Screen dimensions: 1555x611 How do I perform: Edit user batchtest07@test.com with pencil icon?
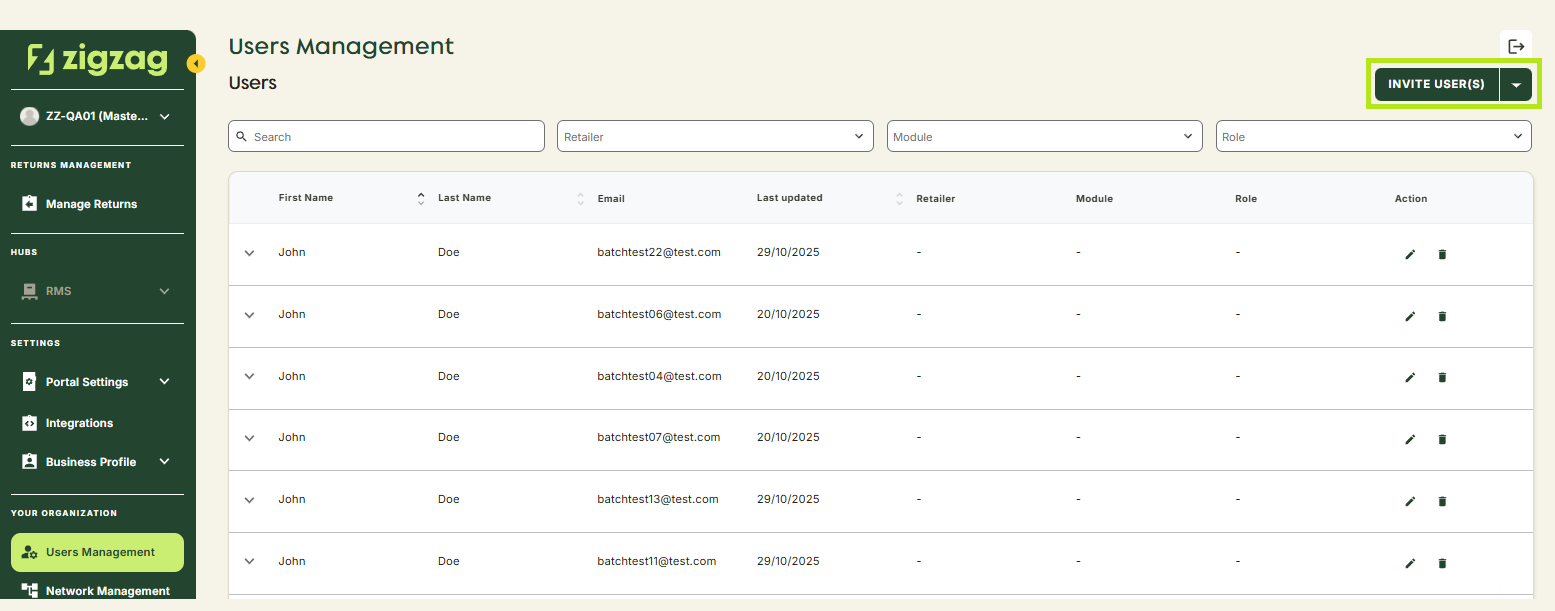point(1410,439)
